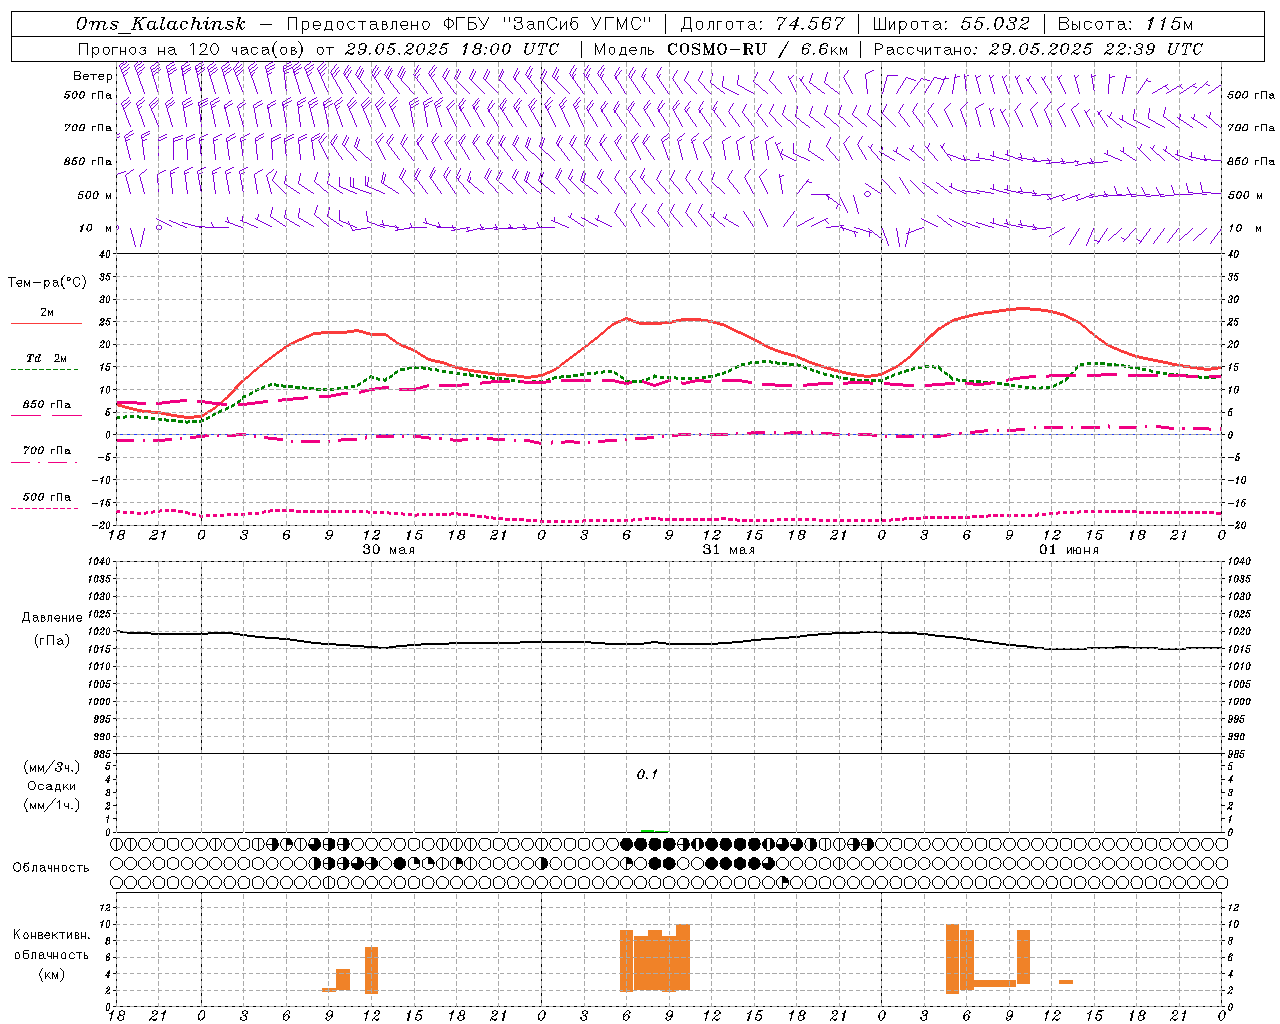The width and height of the screenshot is (1280, 1024).
Task: Click the calculated timestamp 29.05.2025 22:39 UTC
Action: coord(1096,49)
